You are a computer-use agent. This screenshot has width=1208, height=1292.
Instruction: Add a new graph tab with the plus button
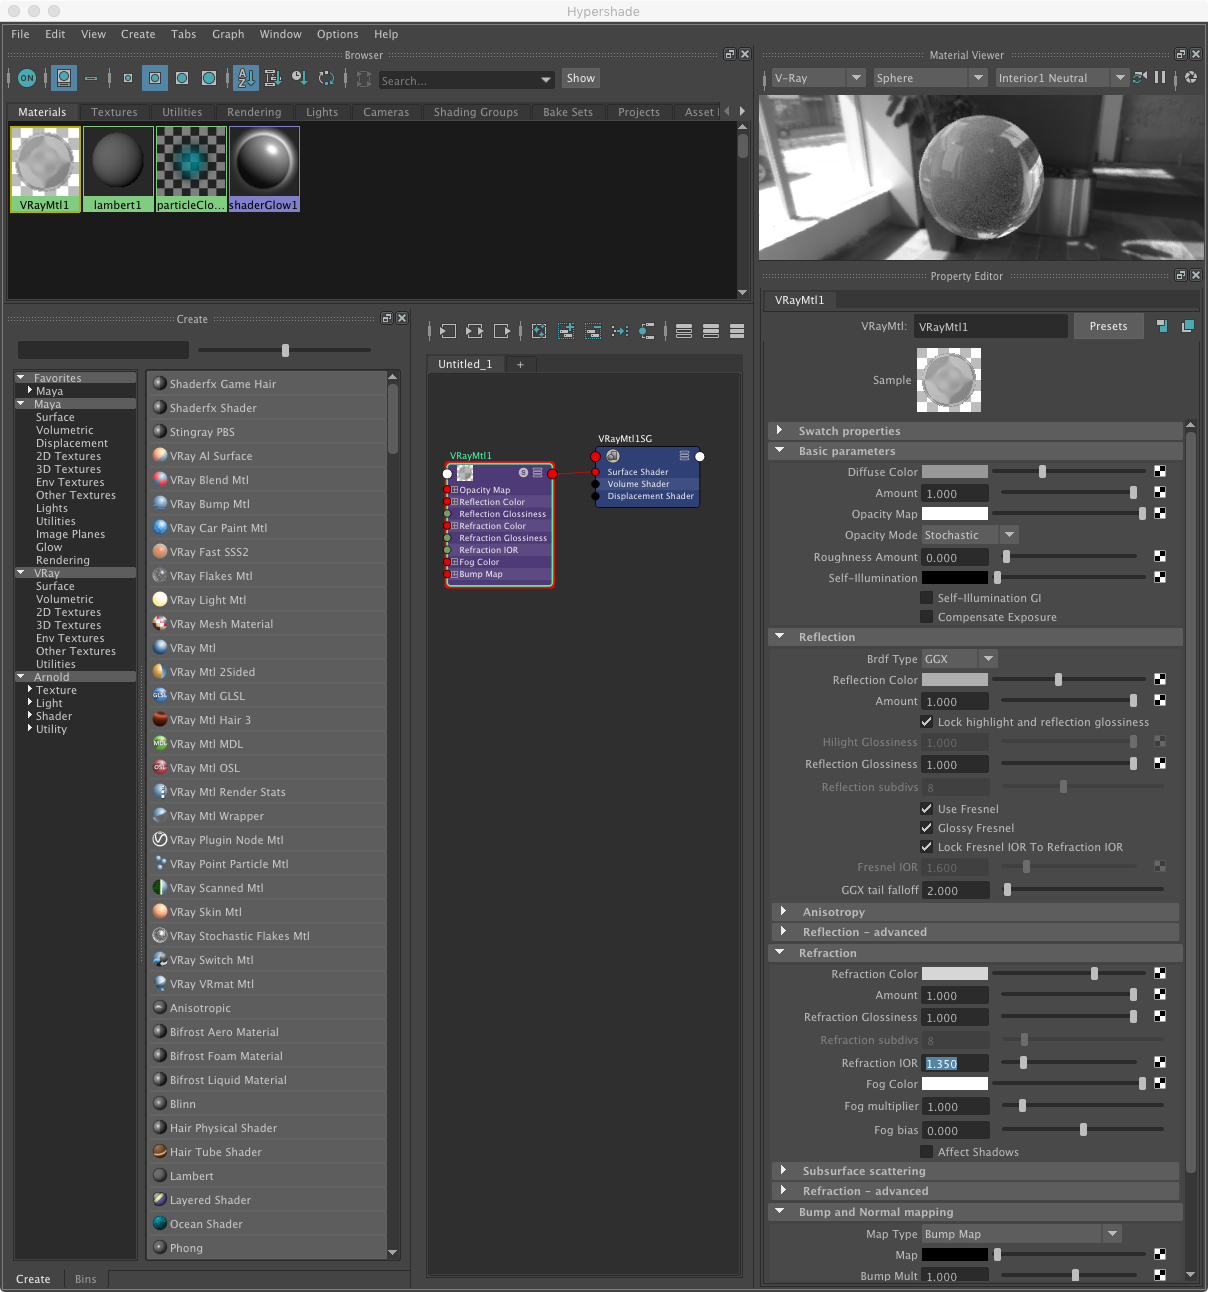[x=520, y=364]
